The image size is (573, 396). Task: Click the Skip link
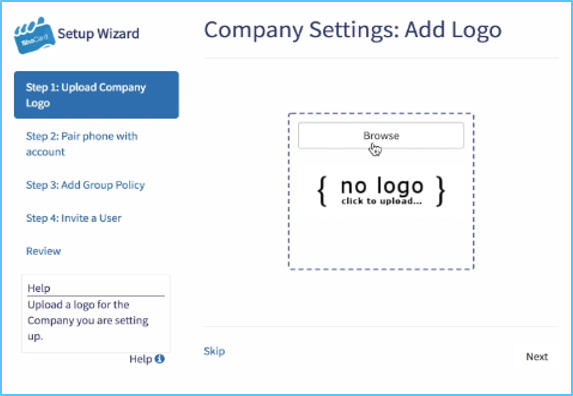click(x=214, y=351)
